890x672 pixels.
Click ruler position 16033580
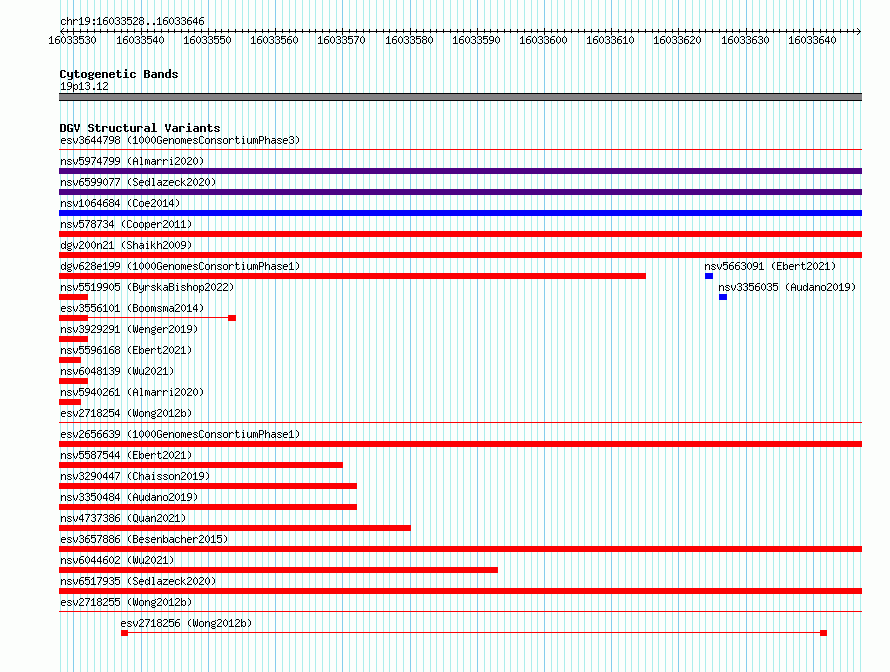click(409, 40)
